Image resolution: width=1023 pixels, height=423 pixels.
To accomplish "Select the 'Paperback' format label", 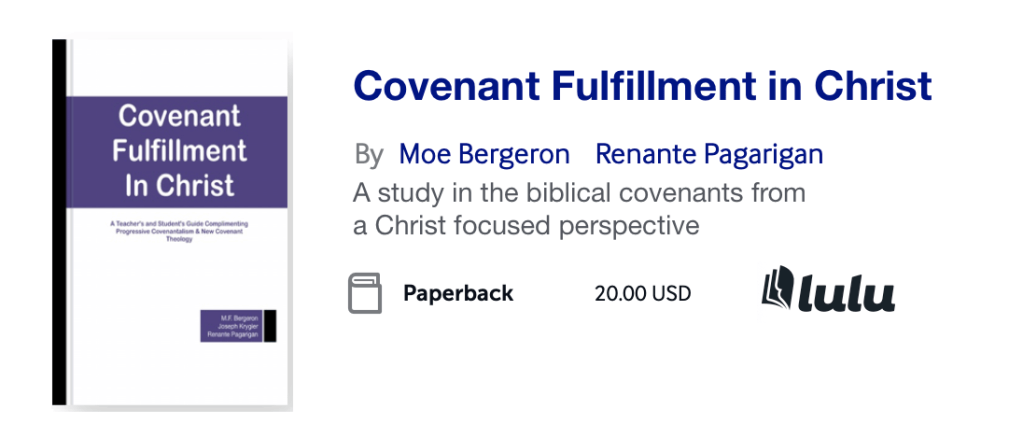I will [x=458, y=294].
